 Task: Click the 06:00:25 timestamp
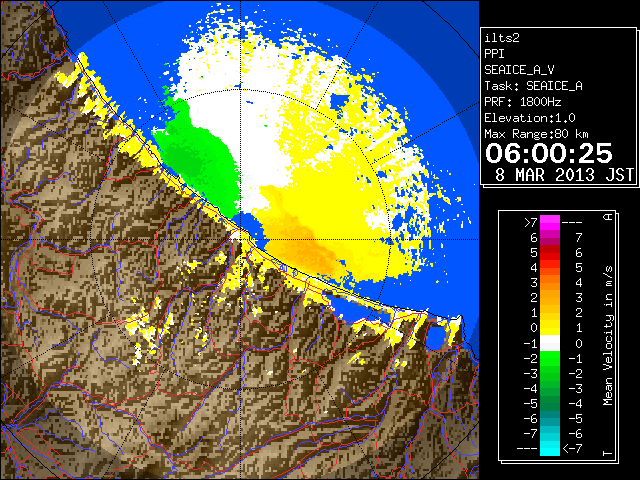(549, 153)
